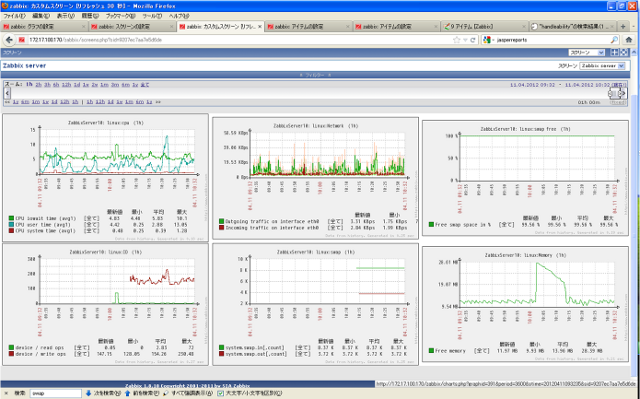Click the timeline left scroll arrow
Screen dimensions: 640x399
pos(7,93)
